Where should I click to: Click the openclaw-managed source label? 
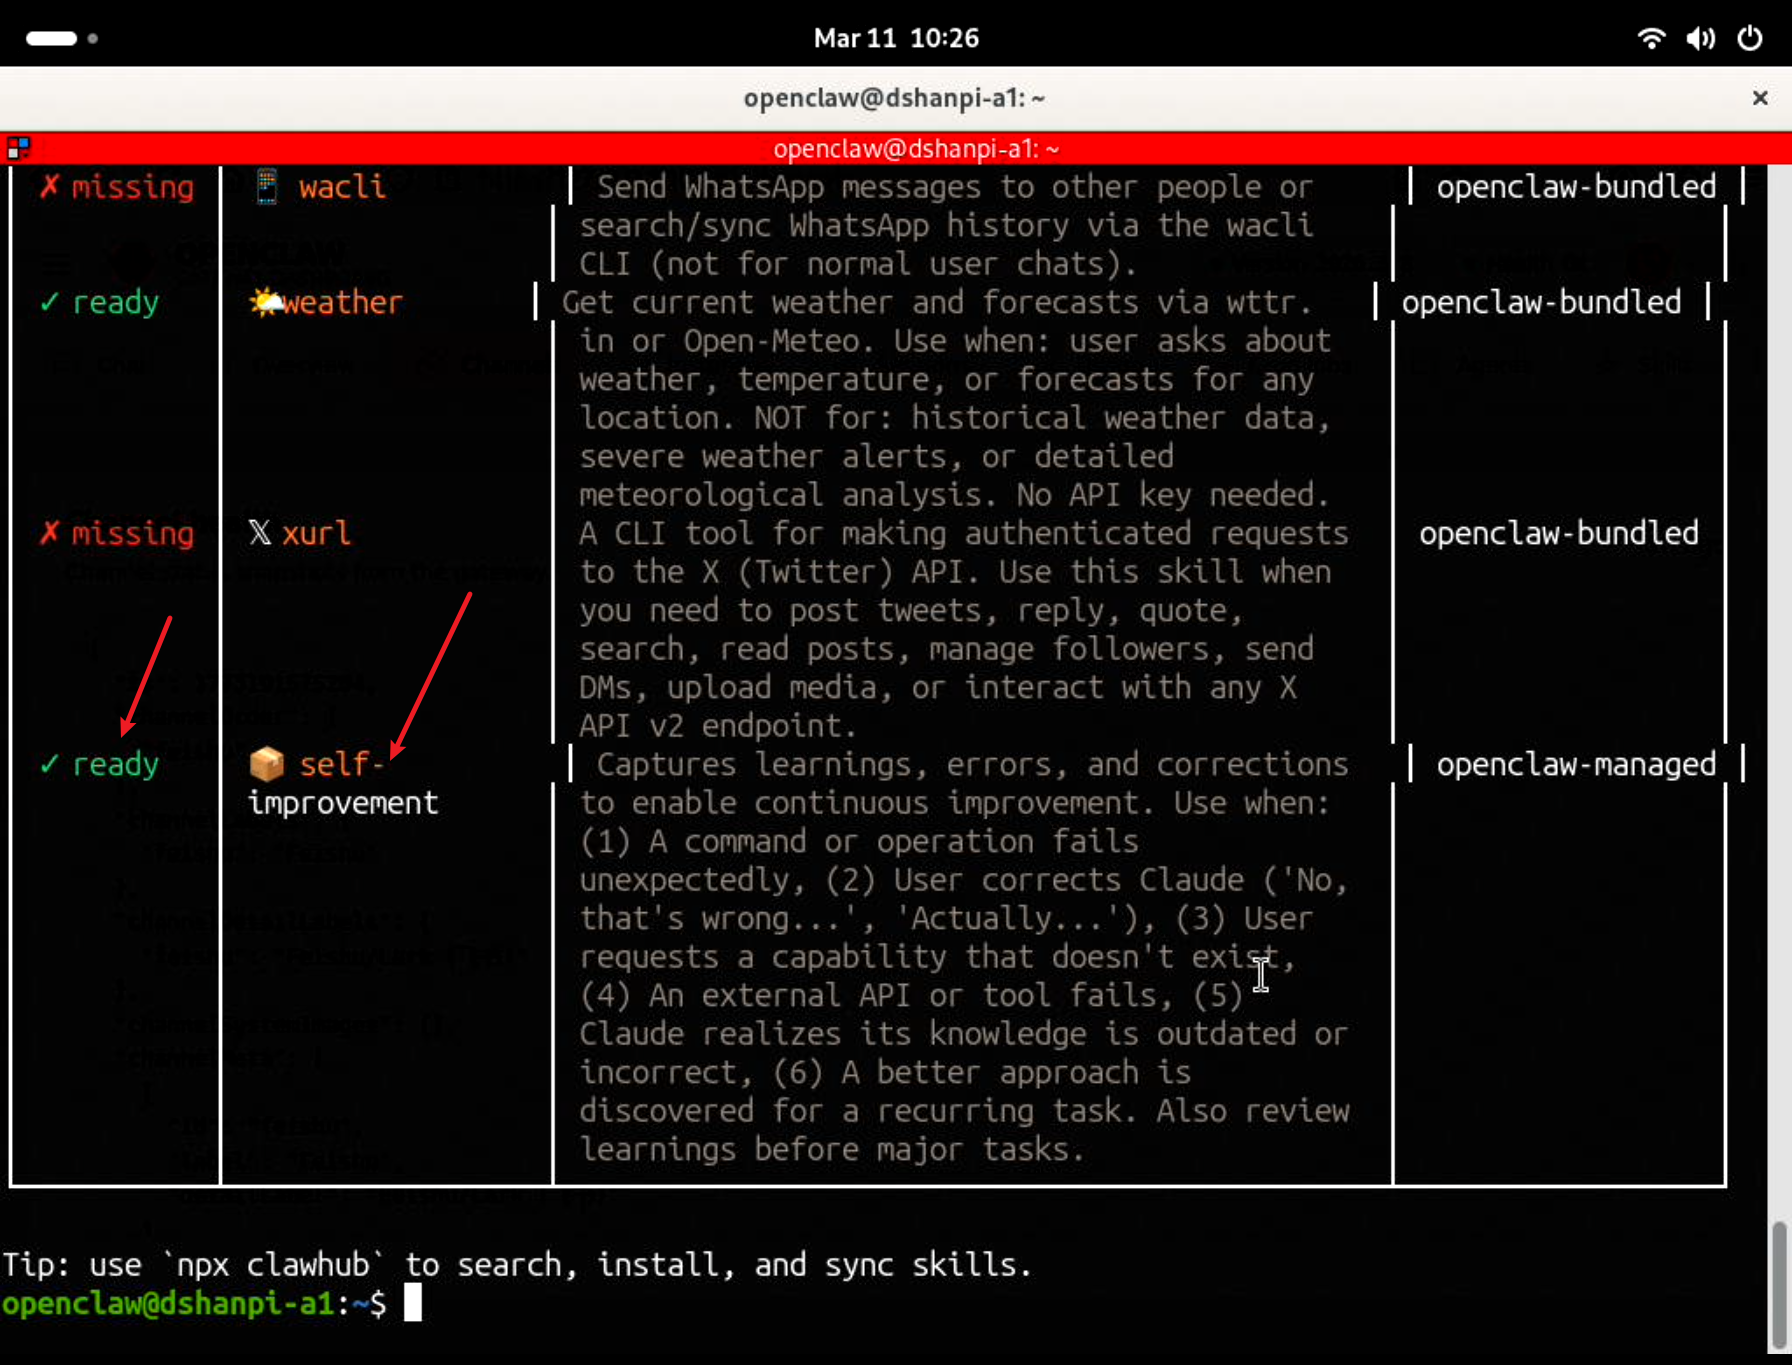1576,764
